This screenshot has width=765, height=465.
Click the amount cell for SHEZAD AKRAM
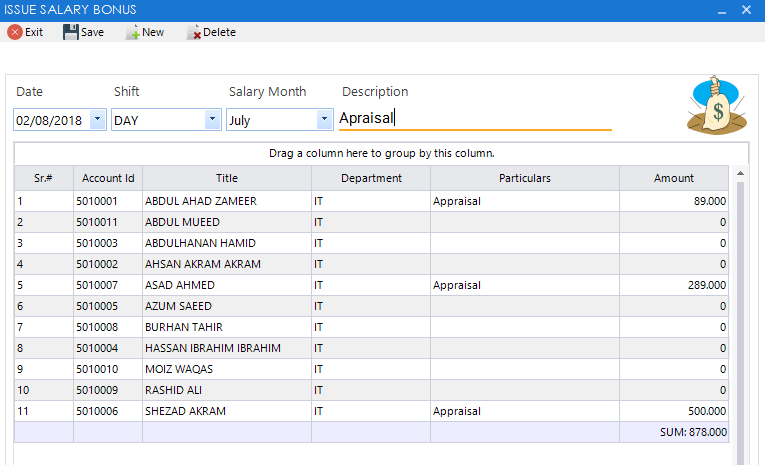click(x=673, y=411)
